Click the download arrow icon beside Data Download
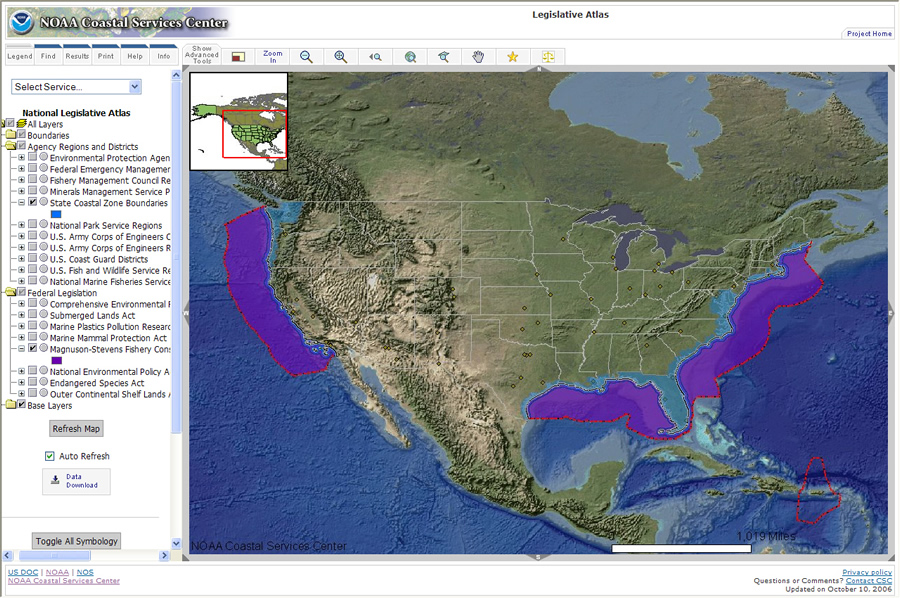 coord(55,480)
